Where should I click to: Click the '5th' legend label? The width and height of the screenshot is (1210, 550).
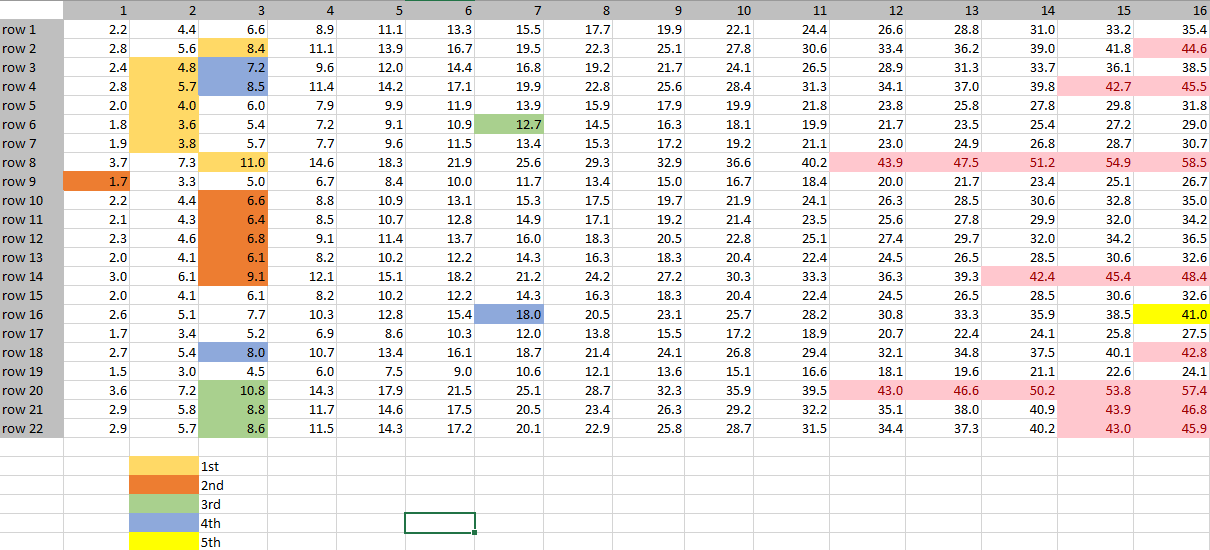211,542
